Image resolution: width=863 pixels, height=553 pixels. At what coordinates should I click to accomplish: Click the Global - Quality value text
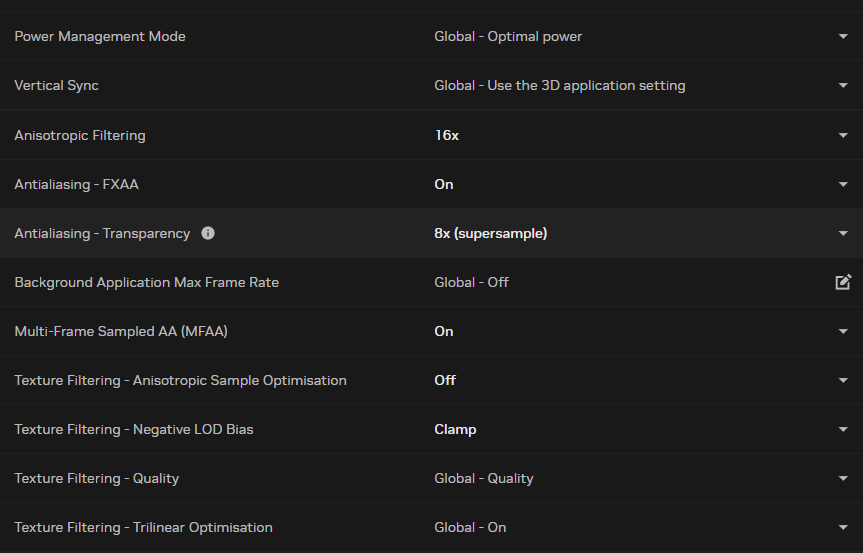tap(483, 478)
